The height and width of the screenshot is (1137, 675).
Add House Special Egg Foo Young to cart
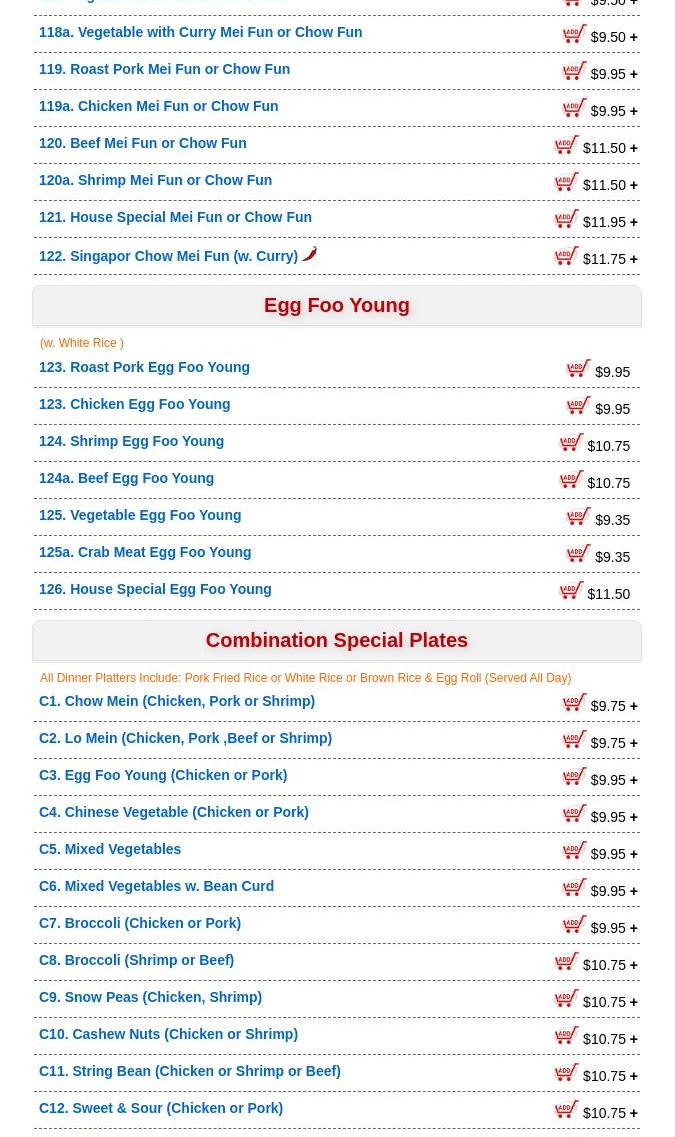tap(571, 591)
